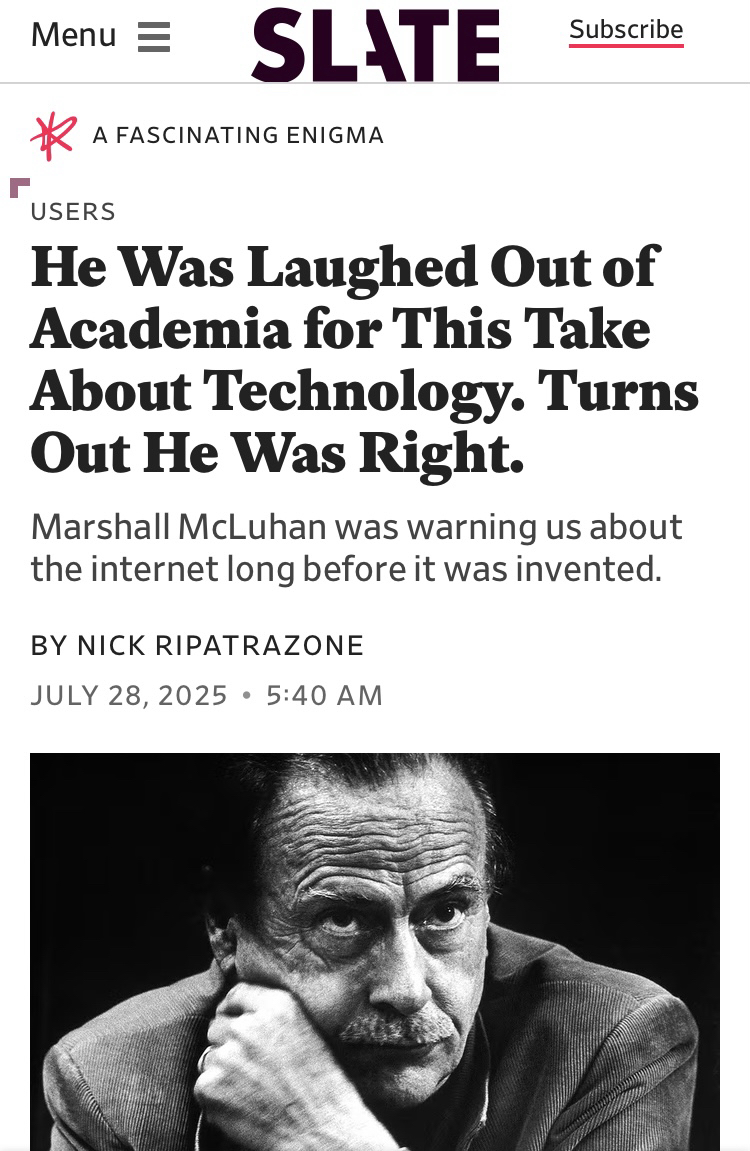Click the word BY in byline
Screen dimensions: 750x1151
click(48, 646)
